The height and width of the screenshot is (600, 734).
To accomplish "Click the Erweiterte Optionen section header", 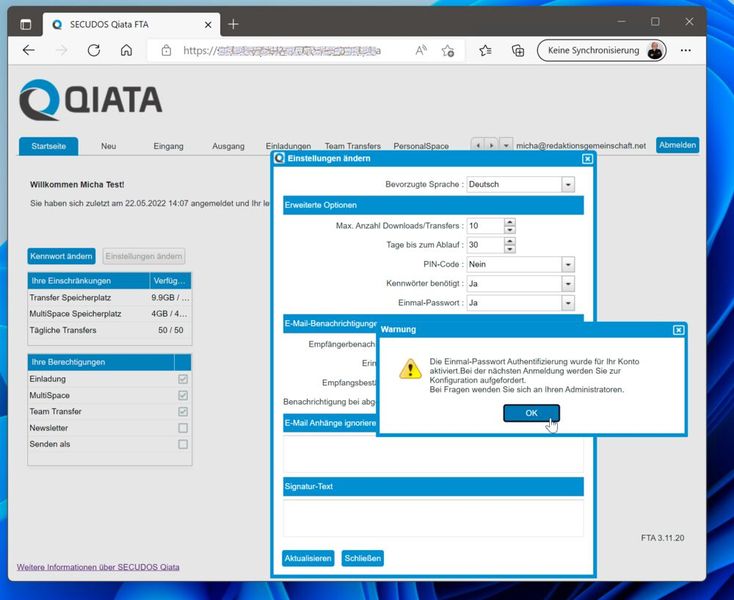I will coord(433,205).
